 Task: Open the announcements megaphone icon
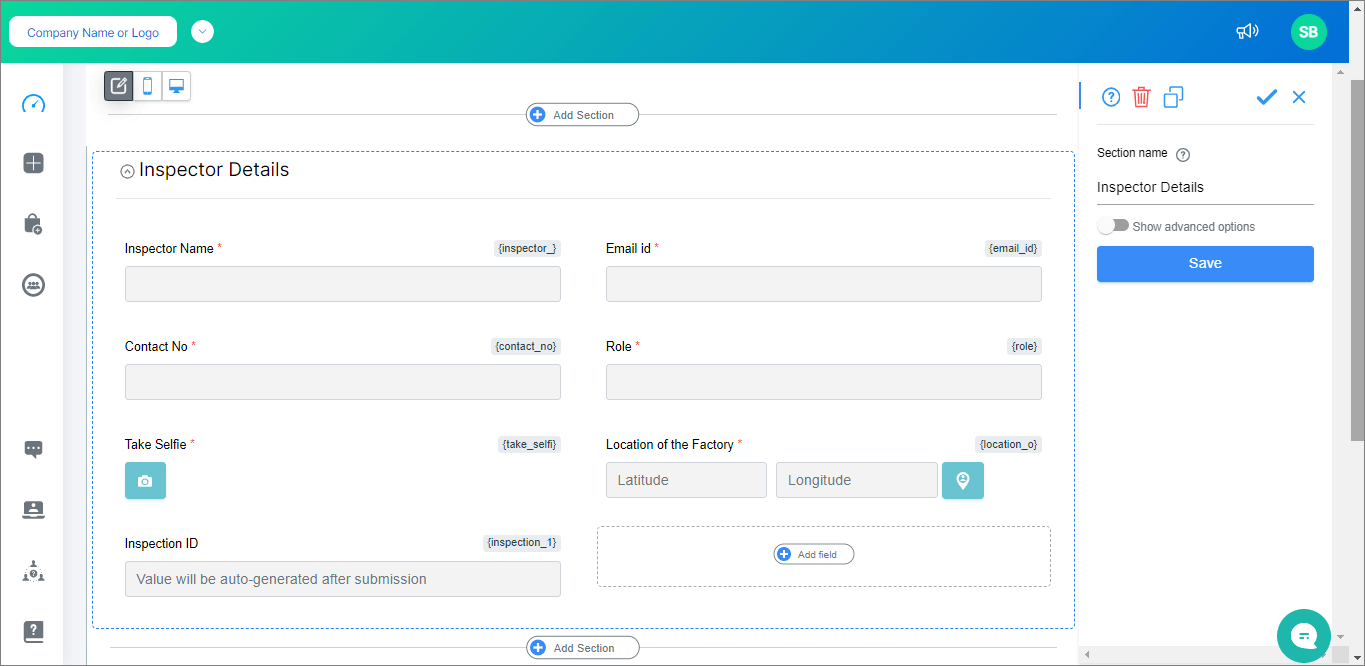click(x=1247, y=31)
